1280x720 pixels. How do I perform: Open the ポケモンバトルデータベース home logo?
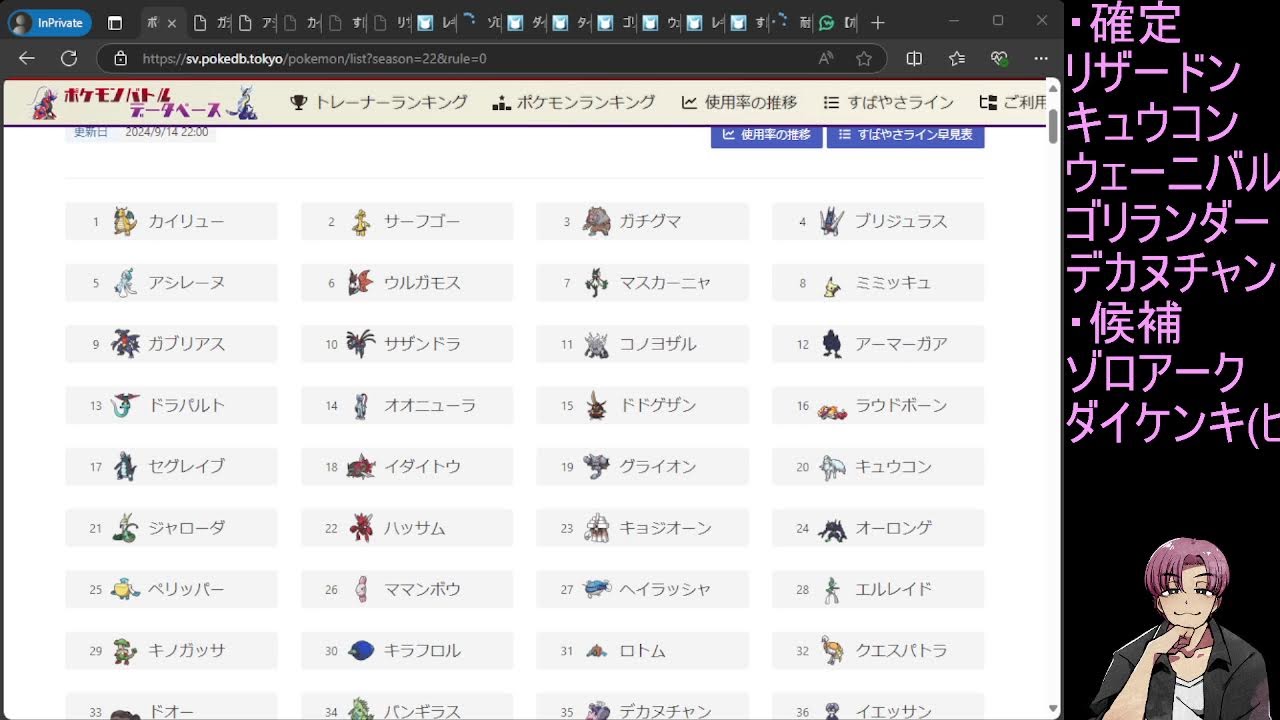(143, 102)
